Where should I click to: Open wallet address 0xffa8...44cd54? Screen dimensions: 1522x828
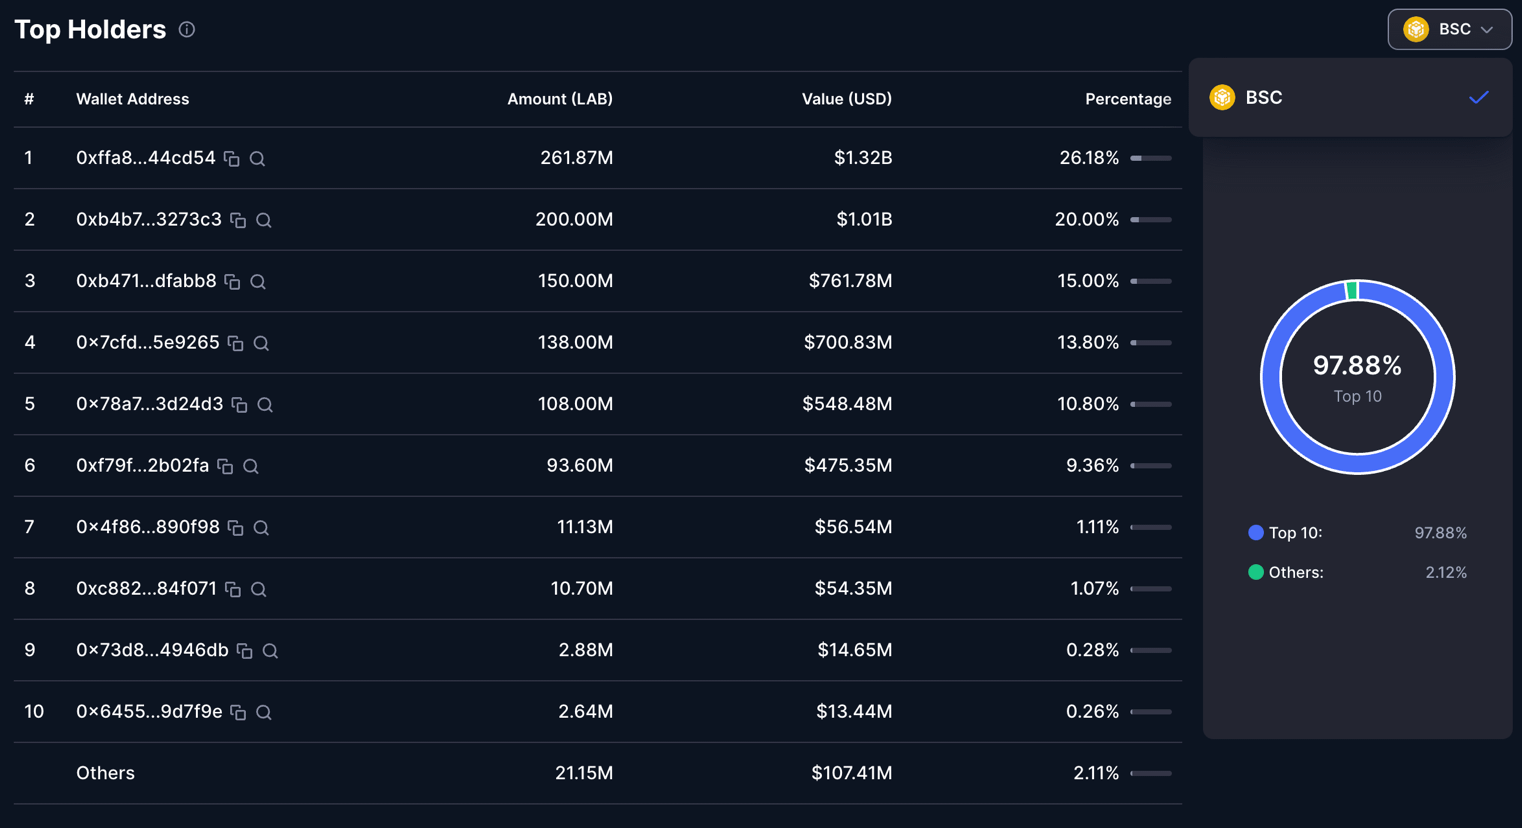[145, 158]
